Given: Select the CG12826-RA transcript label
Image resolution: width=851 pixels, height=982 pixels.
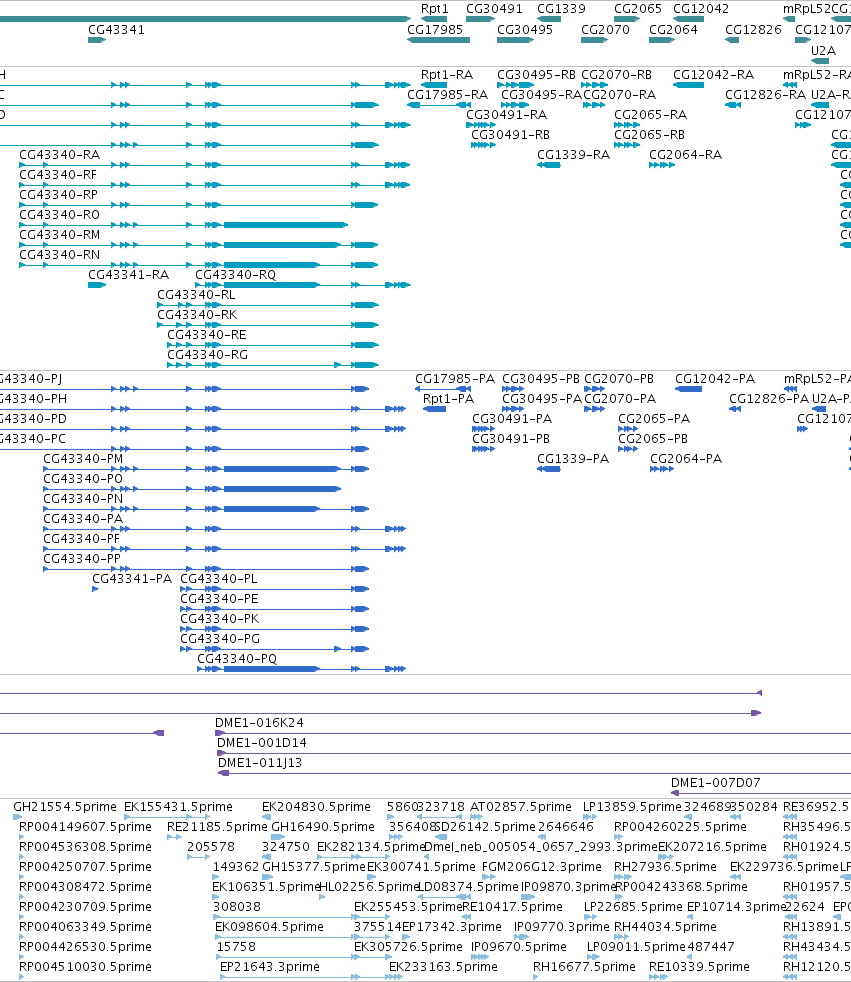Looking at the screenshot, I should point(765,95).
